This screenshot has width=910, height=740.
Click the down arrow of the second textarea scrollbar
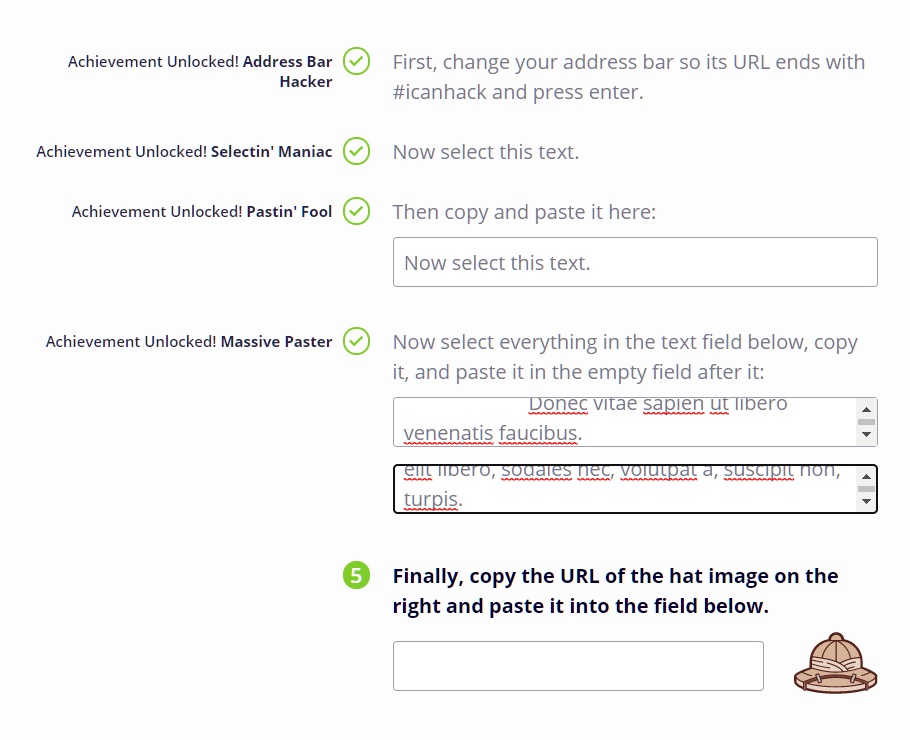pos(866,501)
